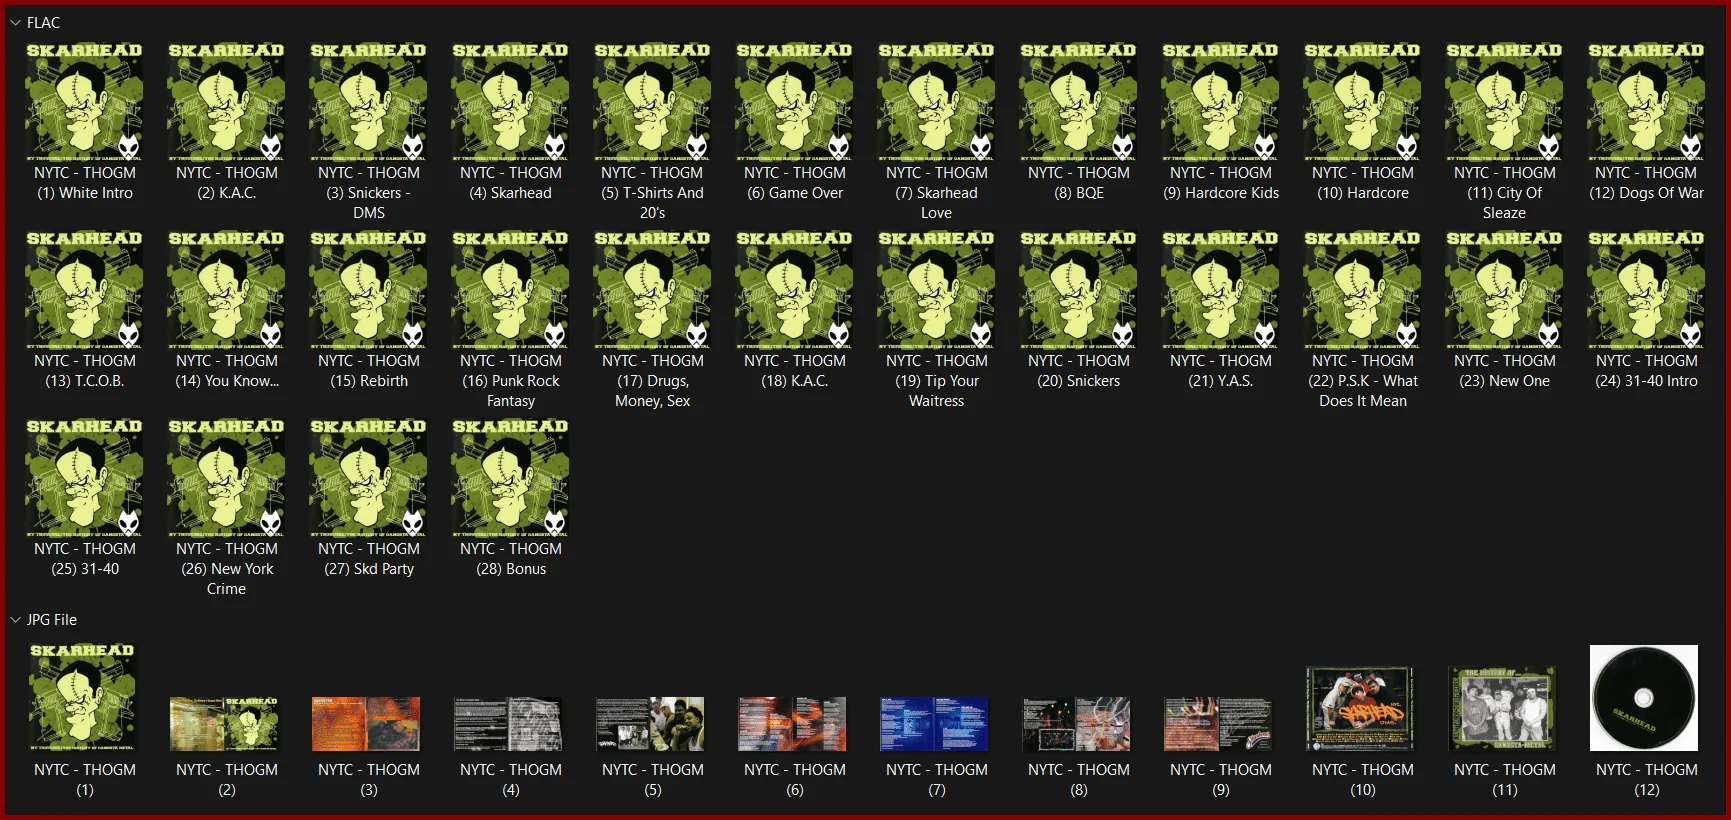Collapse the JPG File group chevron

[x=15, y=620]
